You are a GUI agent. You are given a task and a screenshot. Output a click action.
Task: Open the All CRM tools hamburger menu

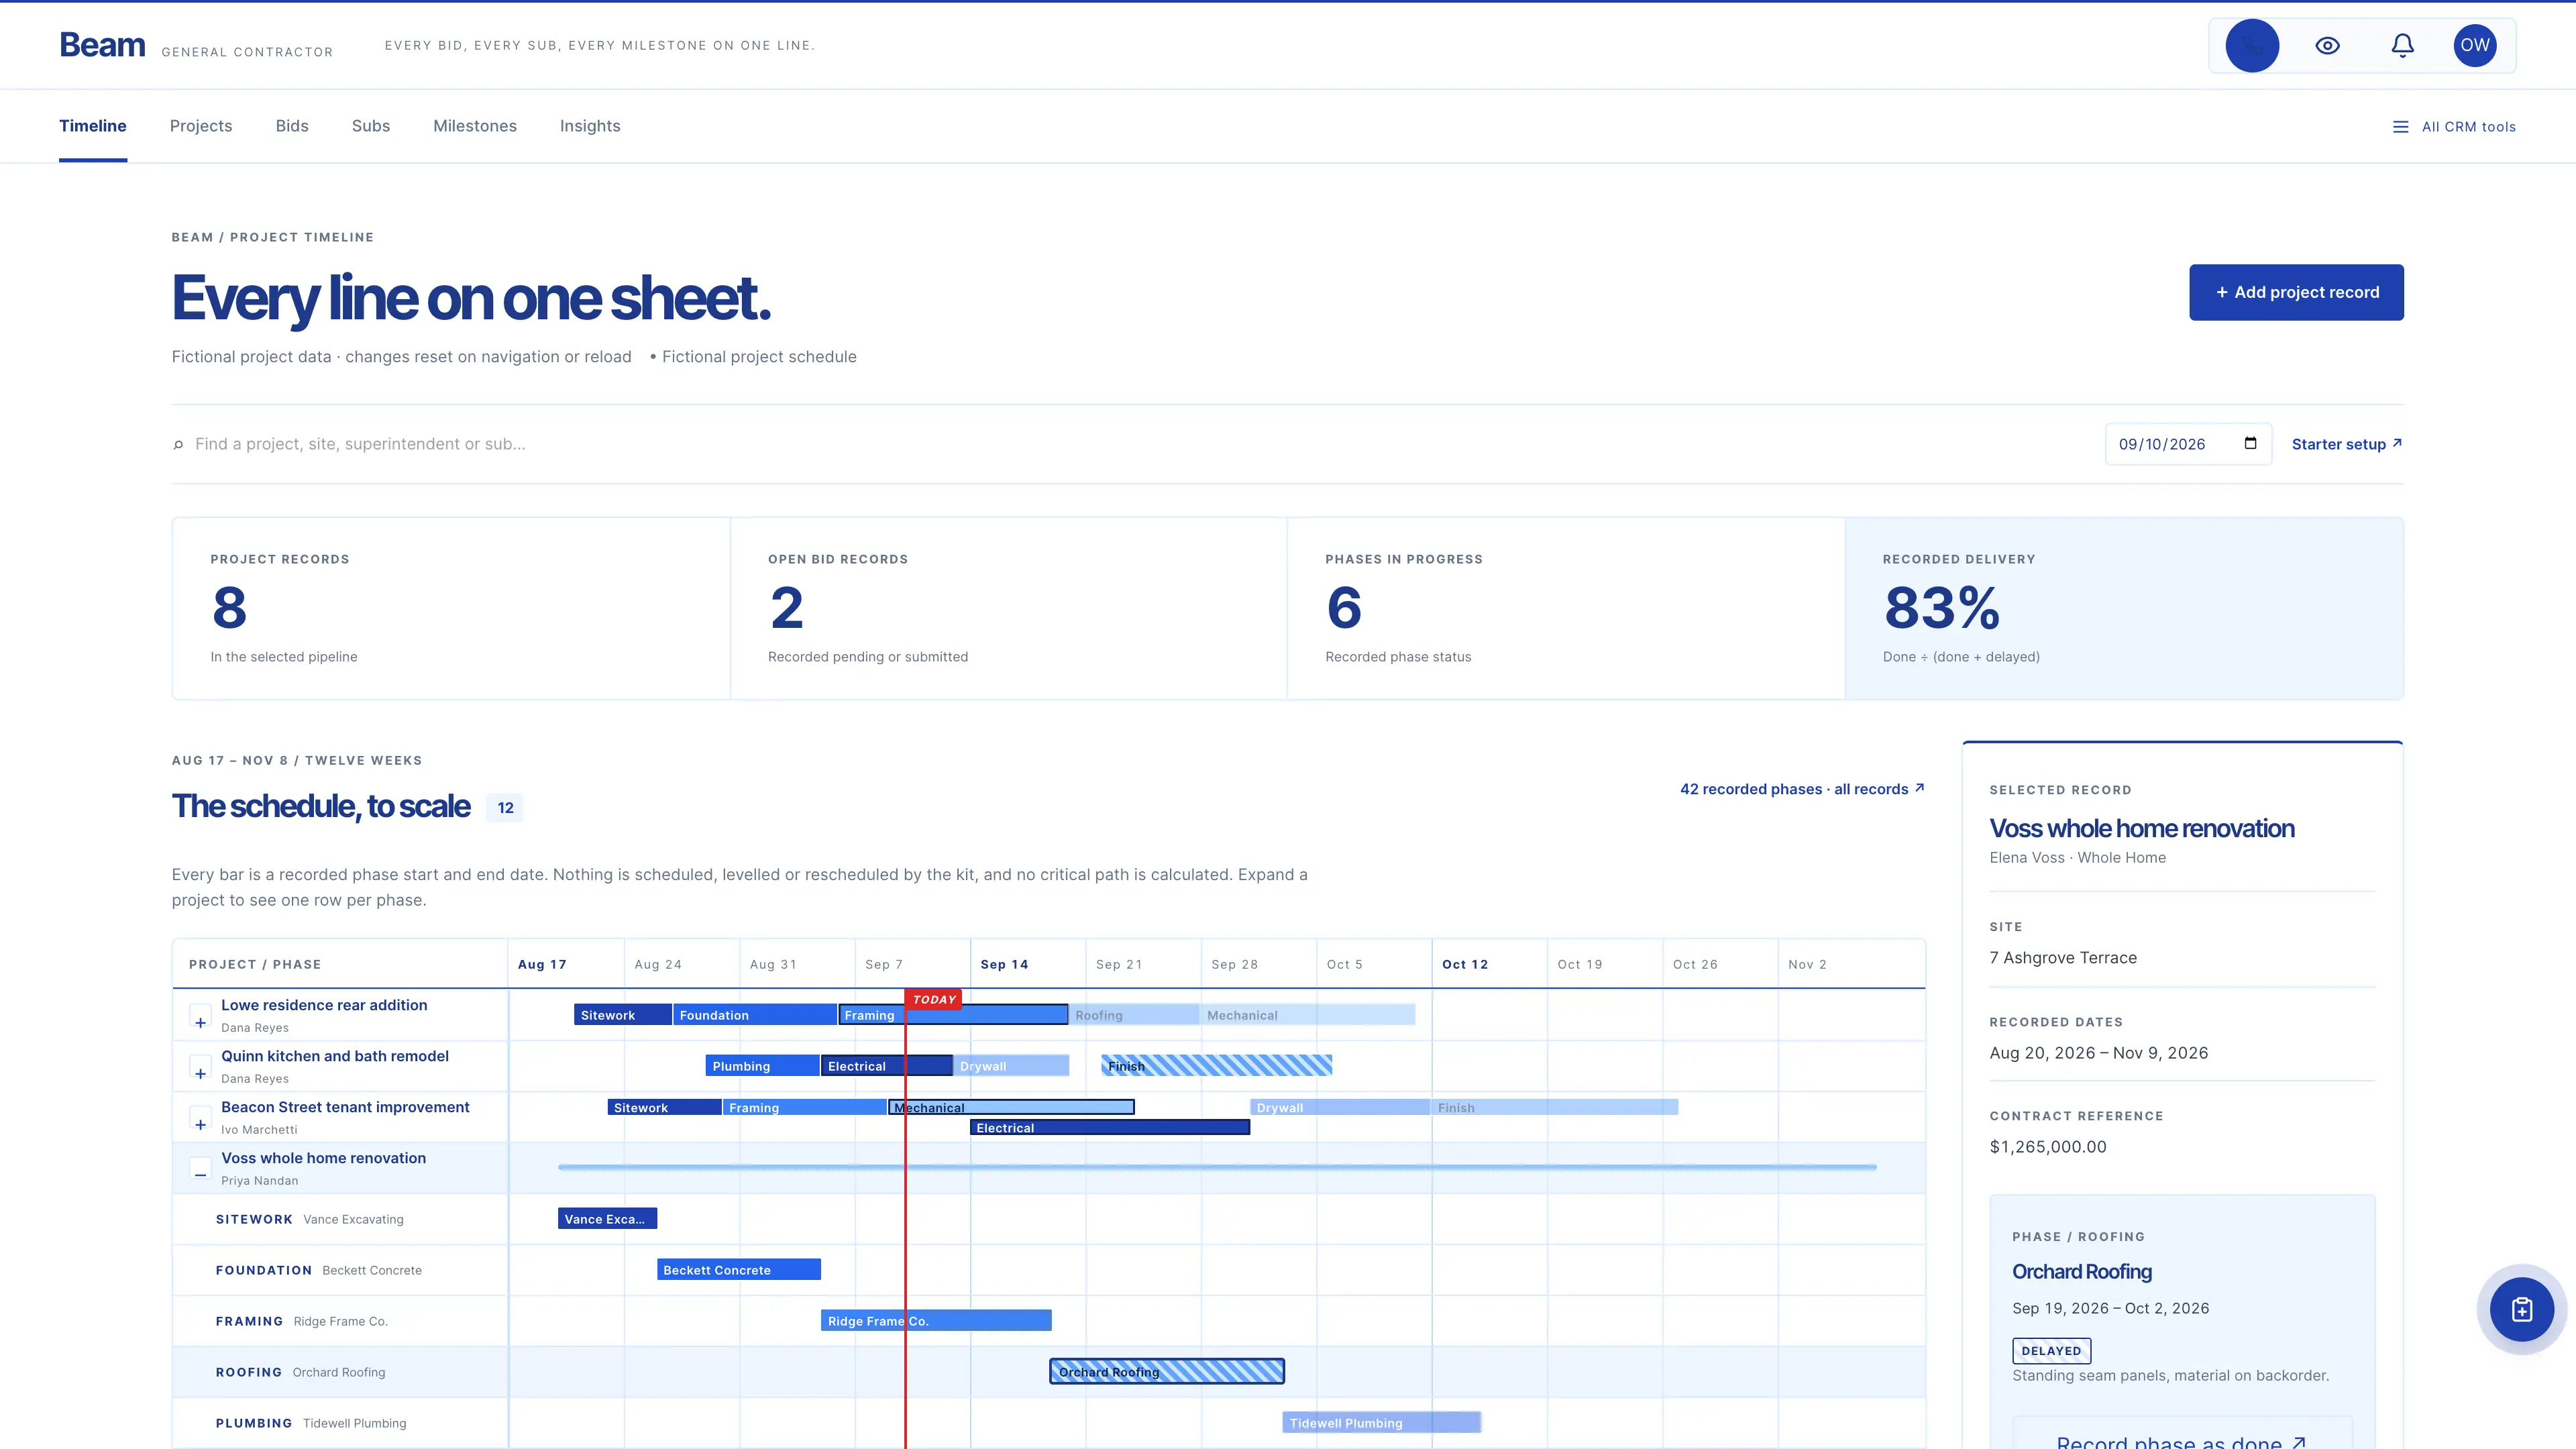2454,127
